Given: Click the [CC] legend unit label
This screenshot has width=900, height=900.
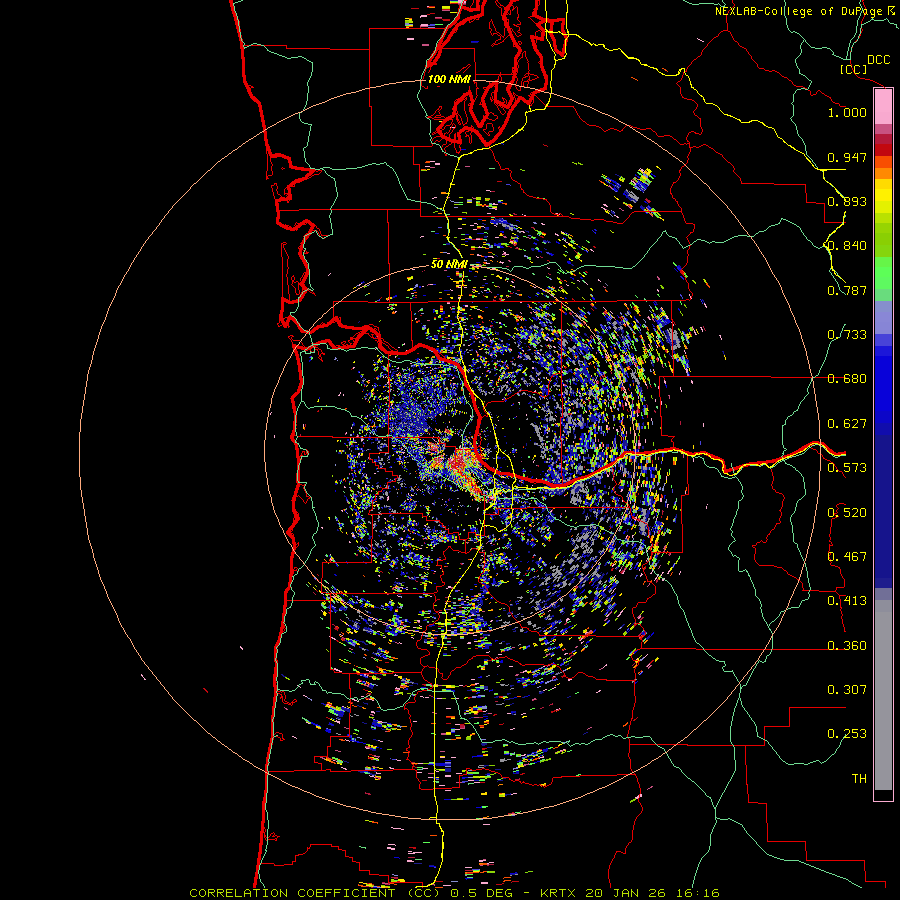Looking at the screenshot, I should pyautogui.click(x=853, y=69).
